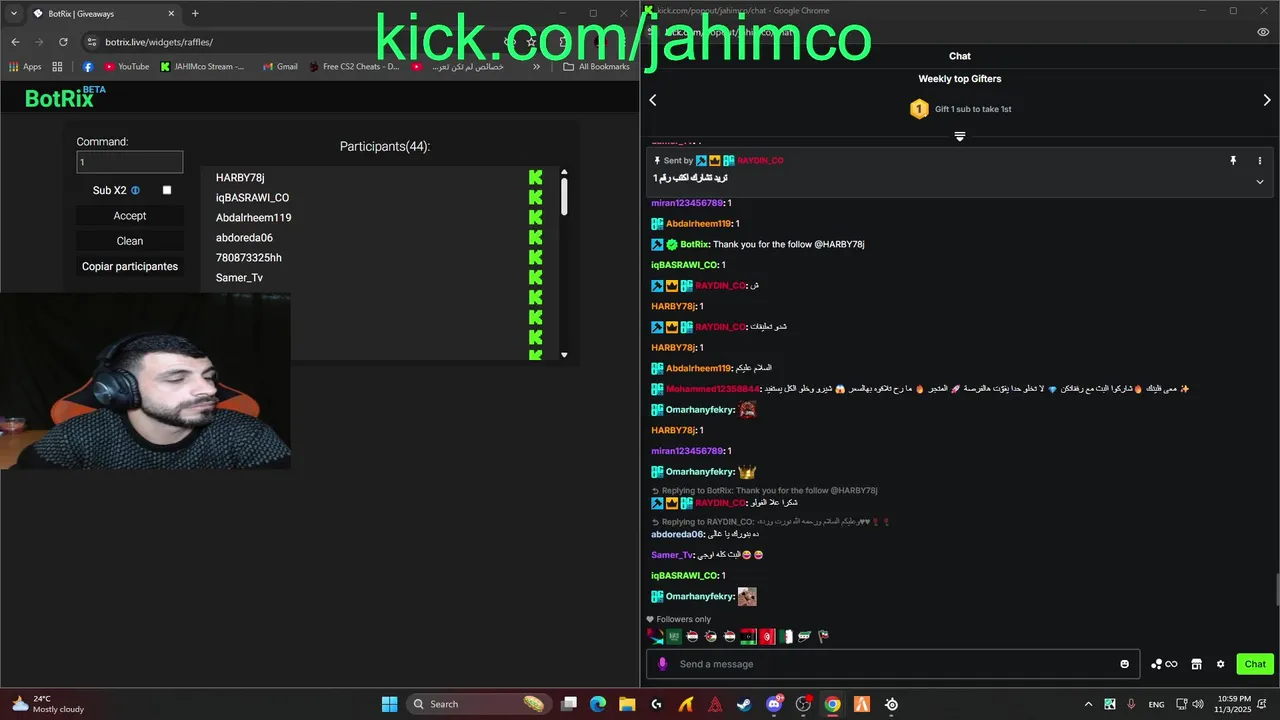The width and height of the screenshot is (1280, 720).
Task: Open chat settings gear
Action: 1220,664
